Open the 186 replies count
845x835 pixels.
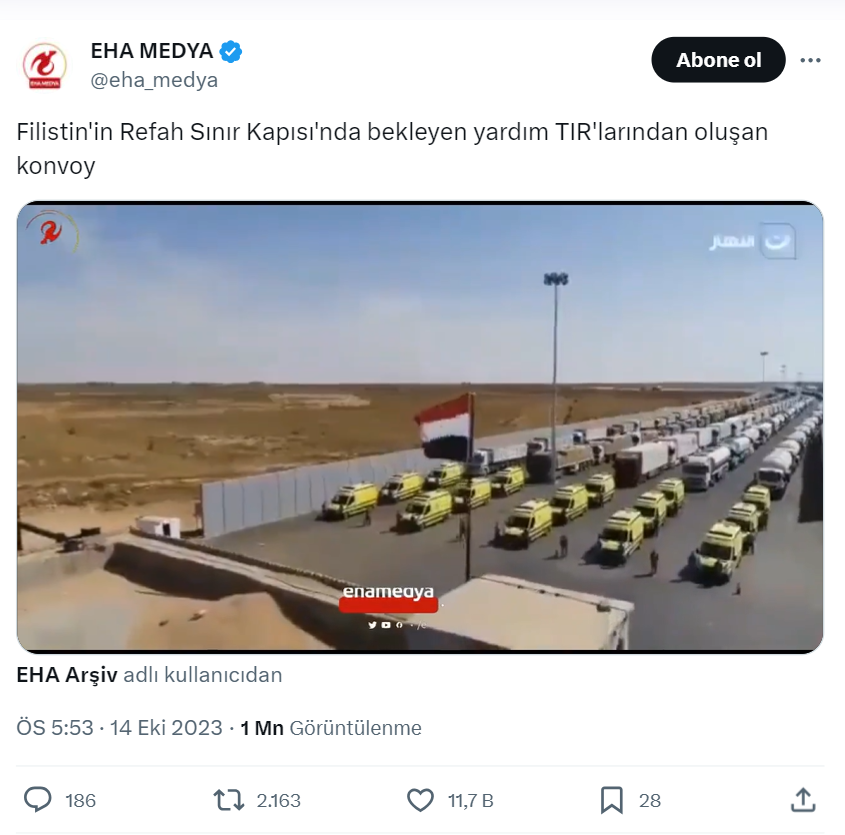click(80, 801)
